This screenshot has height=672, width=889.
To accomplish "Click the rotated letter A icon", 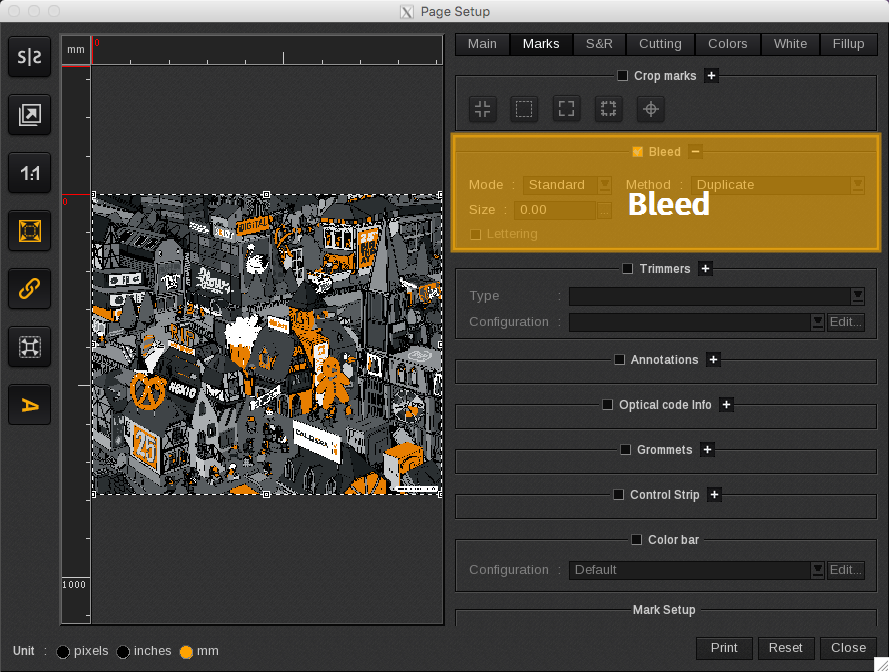I will tap(30, 405).
